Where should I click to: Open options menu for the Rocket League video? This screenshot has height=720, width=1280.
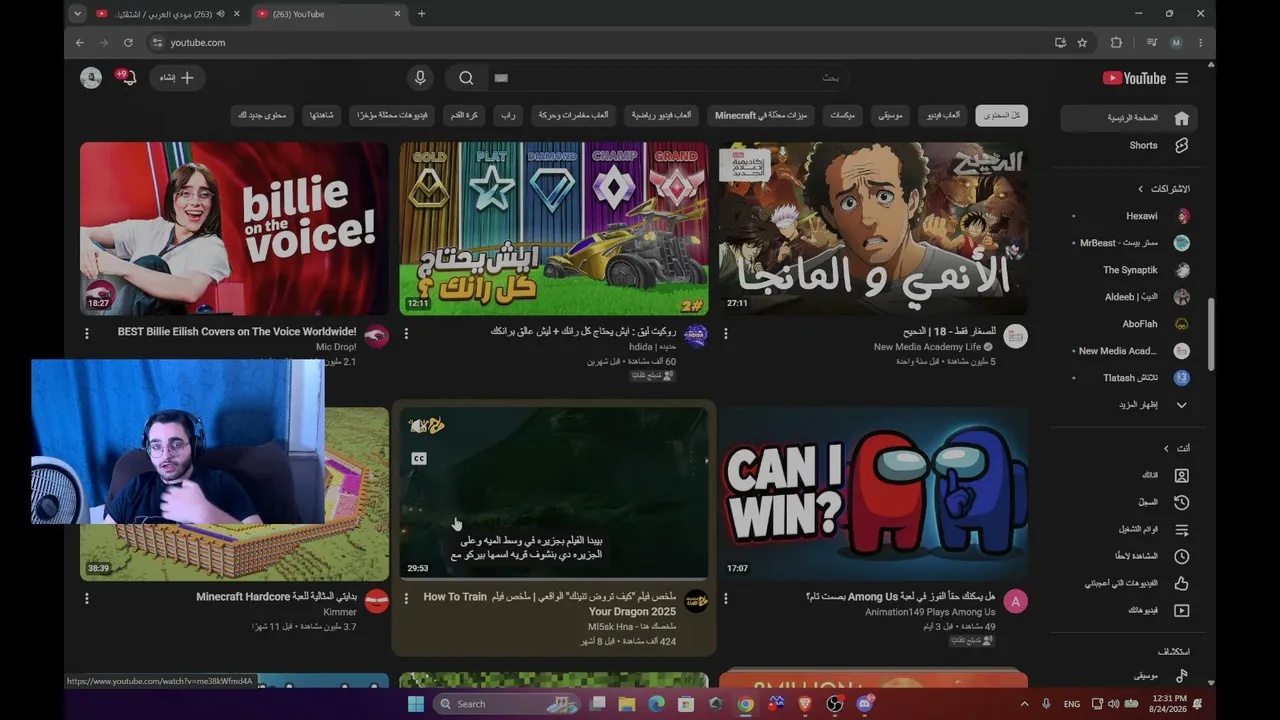(406, 333)
